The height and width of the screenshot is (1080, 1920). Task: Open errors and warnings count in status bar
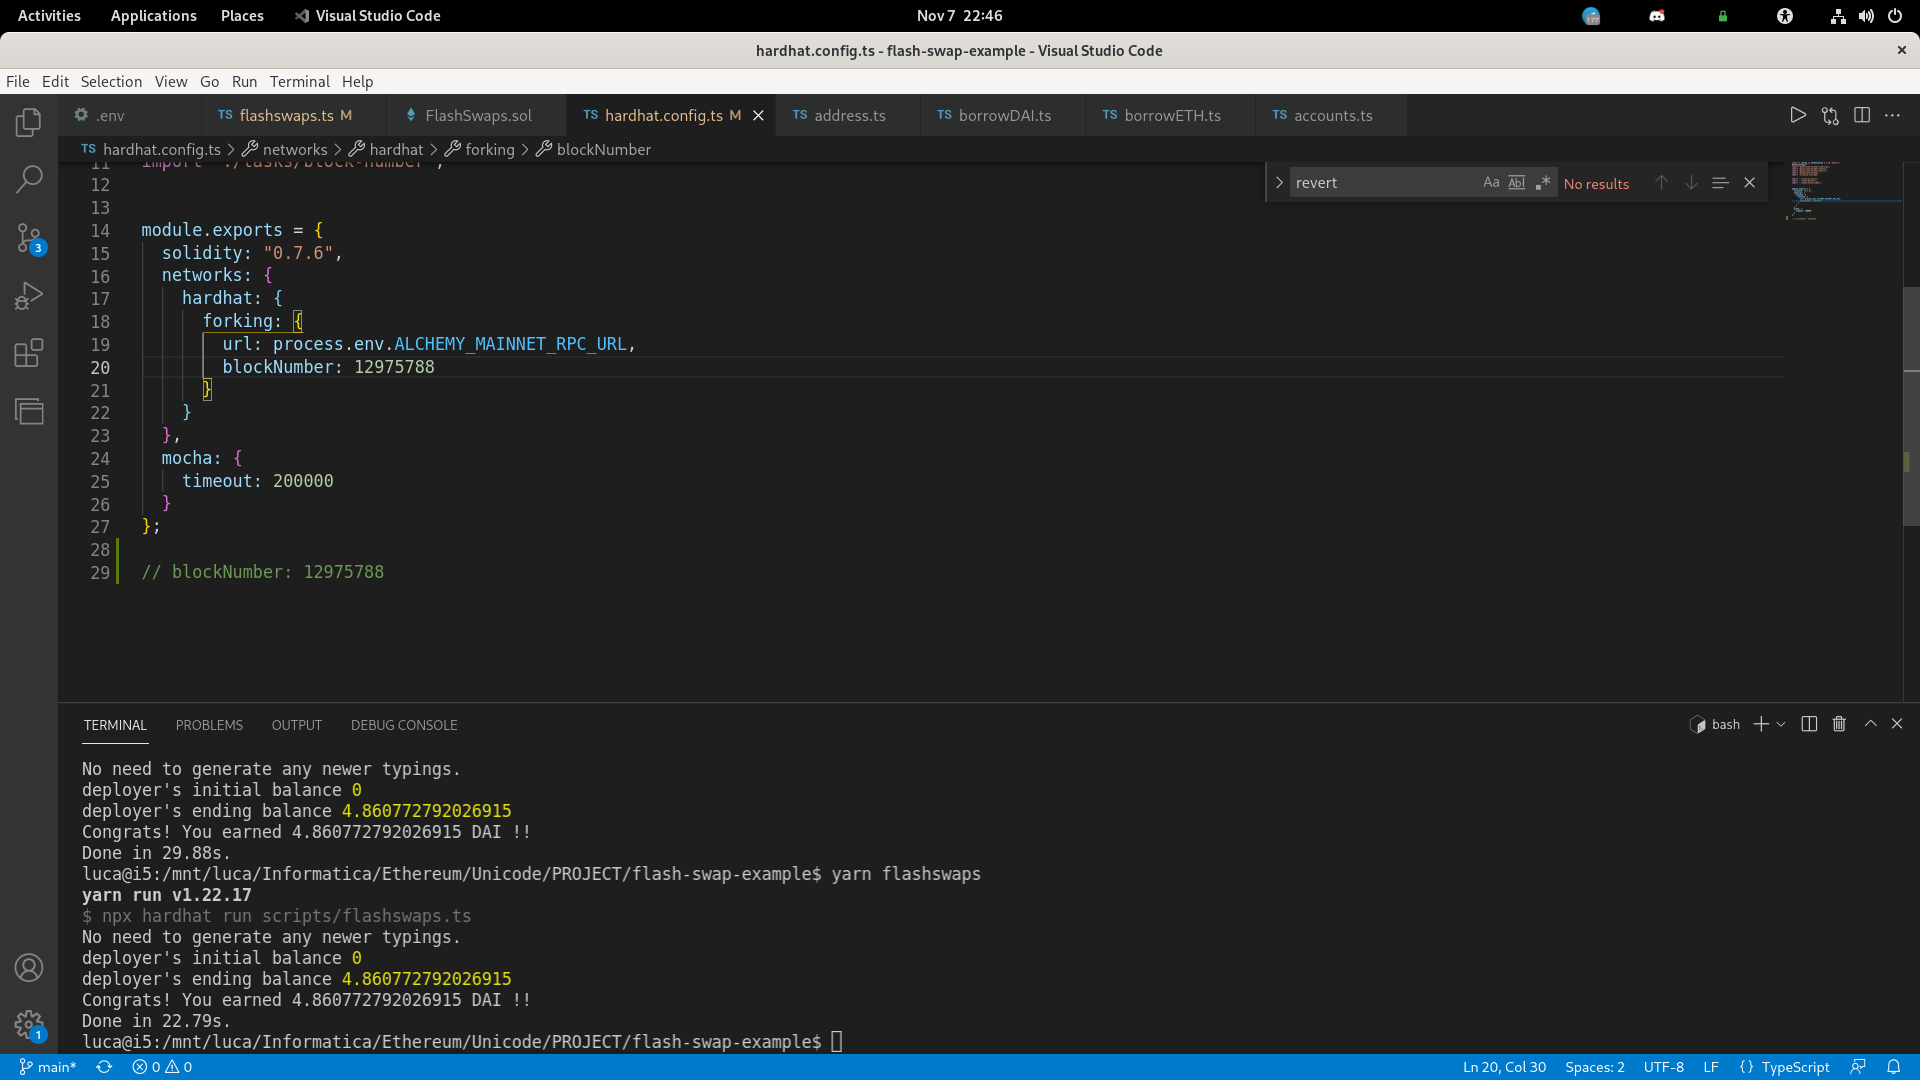click(162, 1067)
